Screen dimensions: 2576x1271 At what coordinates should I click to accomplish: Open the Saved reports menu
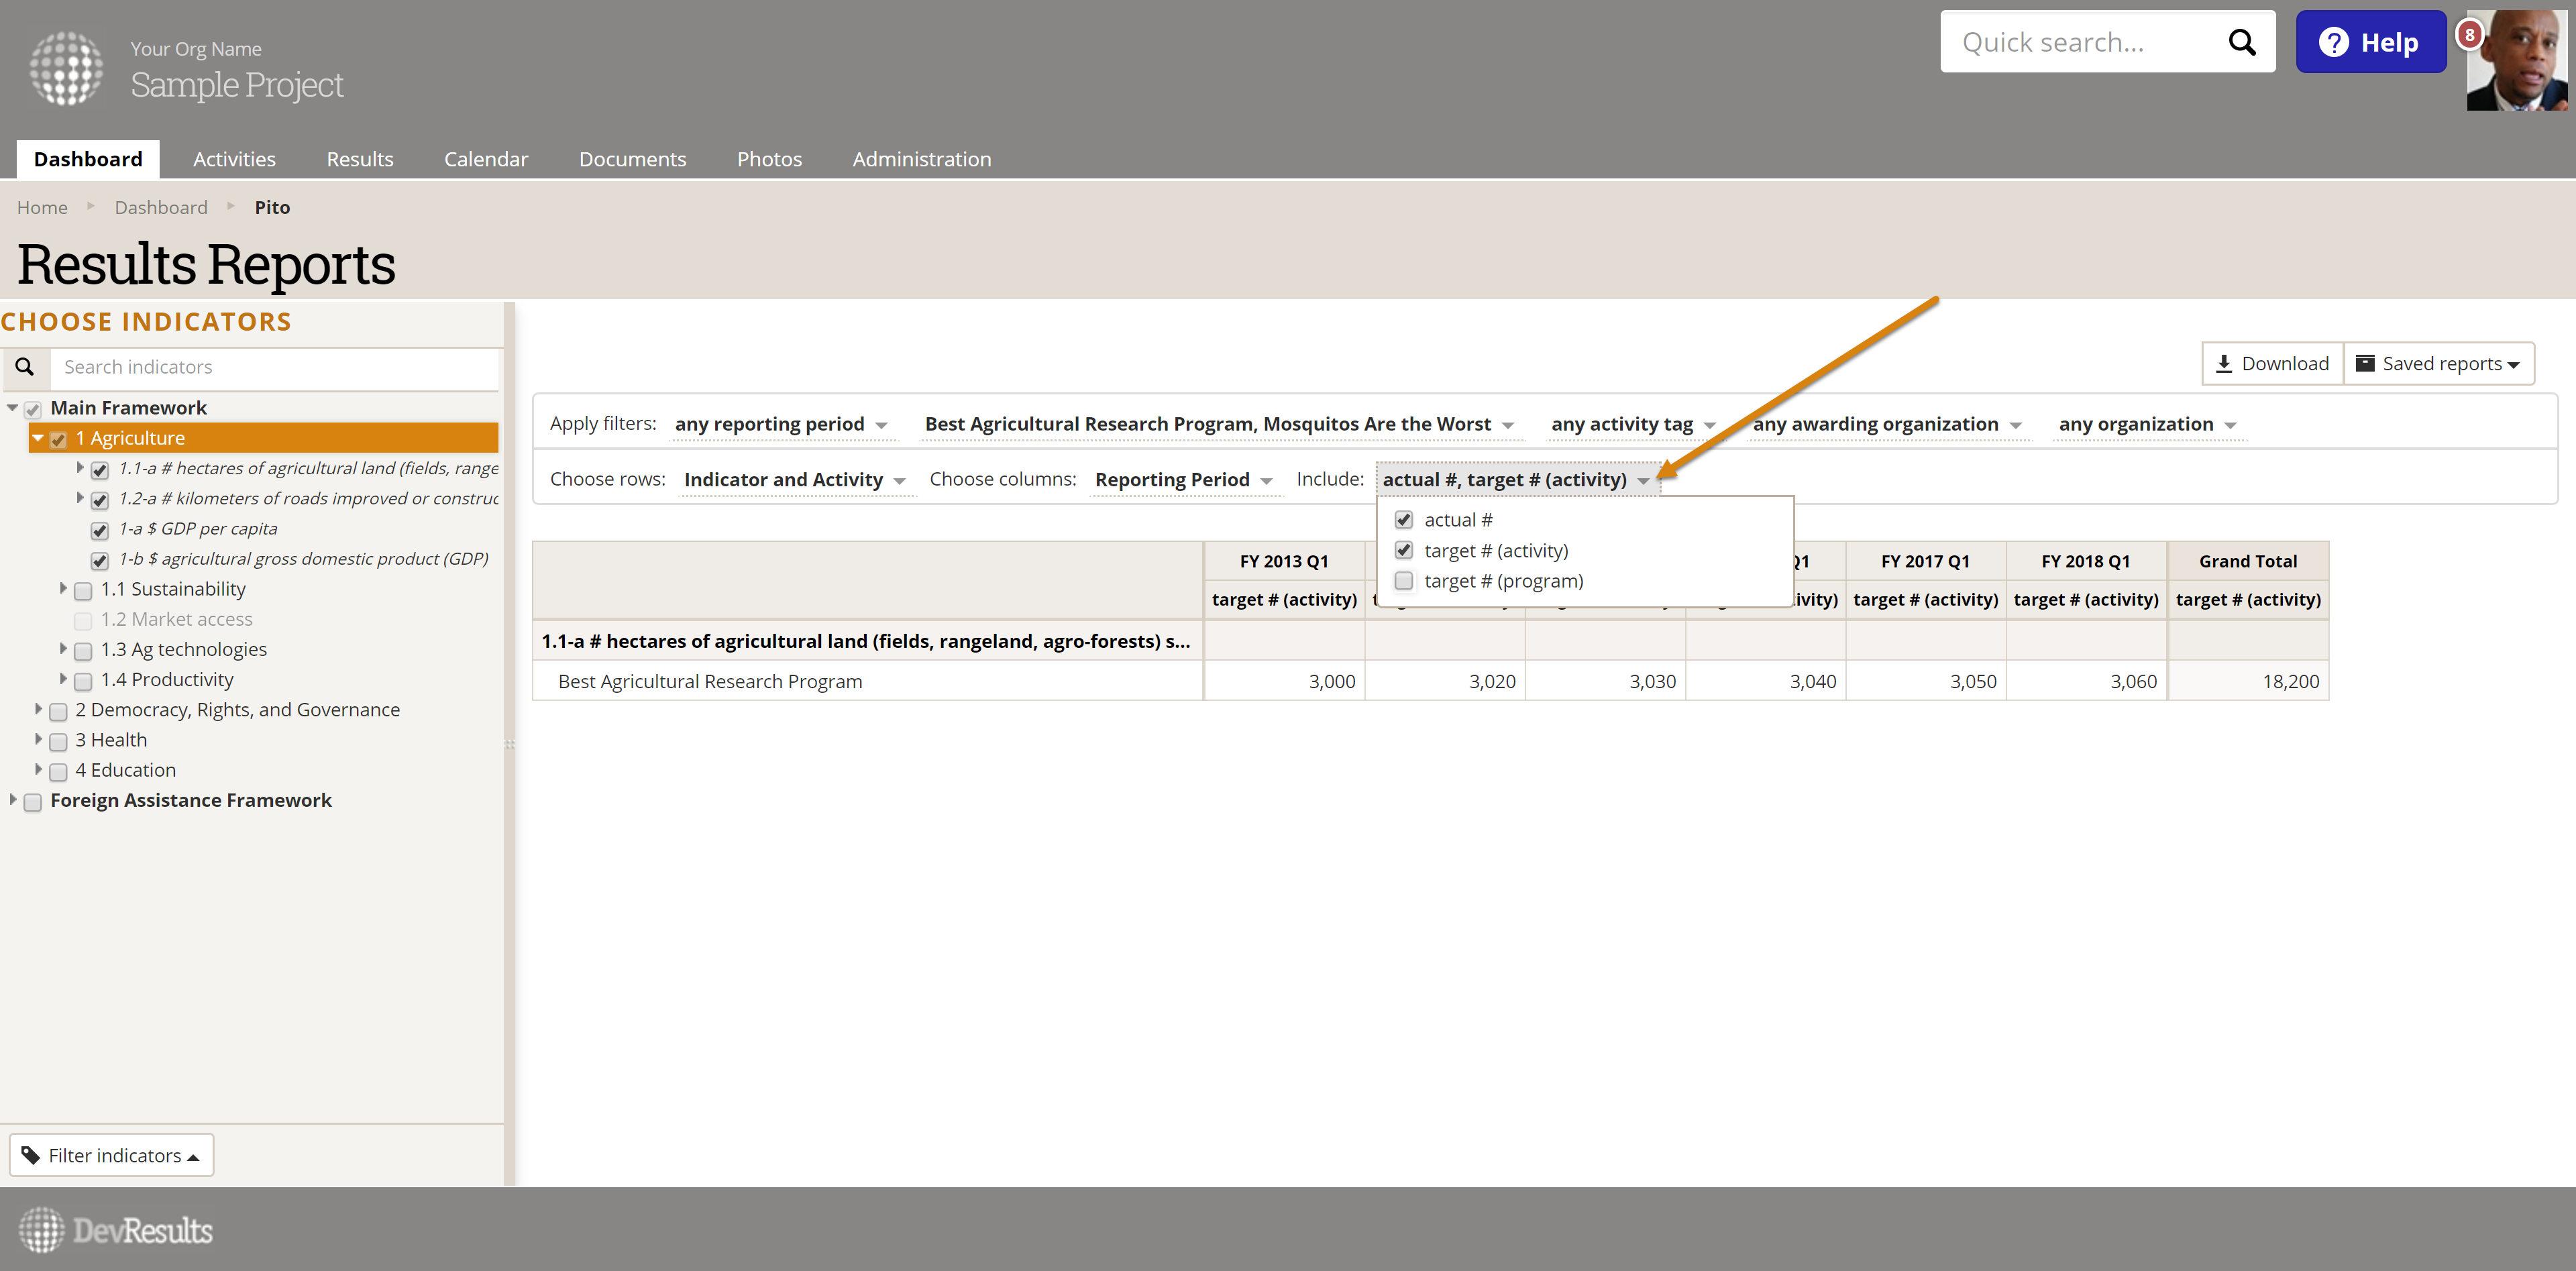pos(2438,363)
